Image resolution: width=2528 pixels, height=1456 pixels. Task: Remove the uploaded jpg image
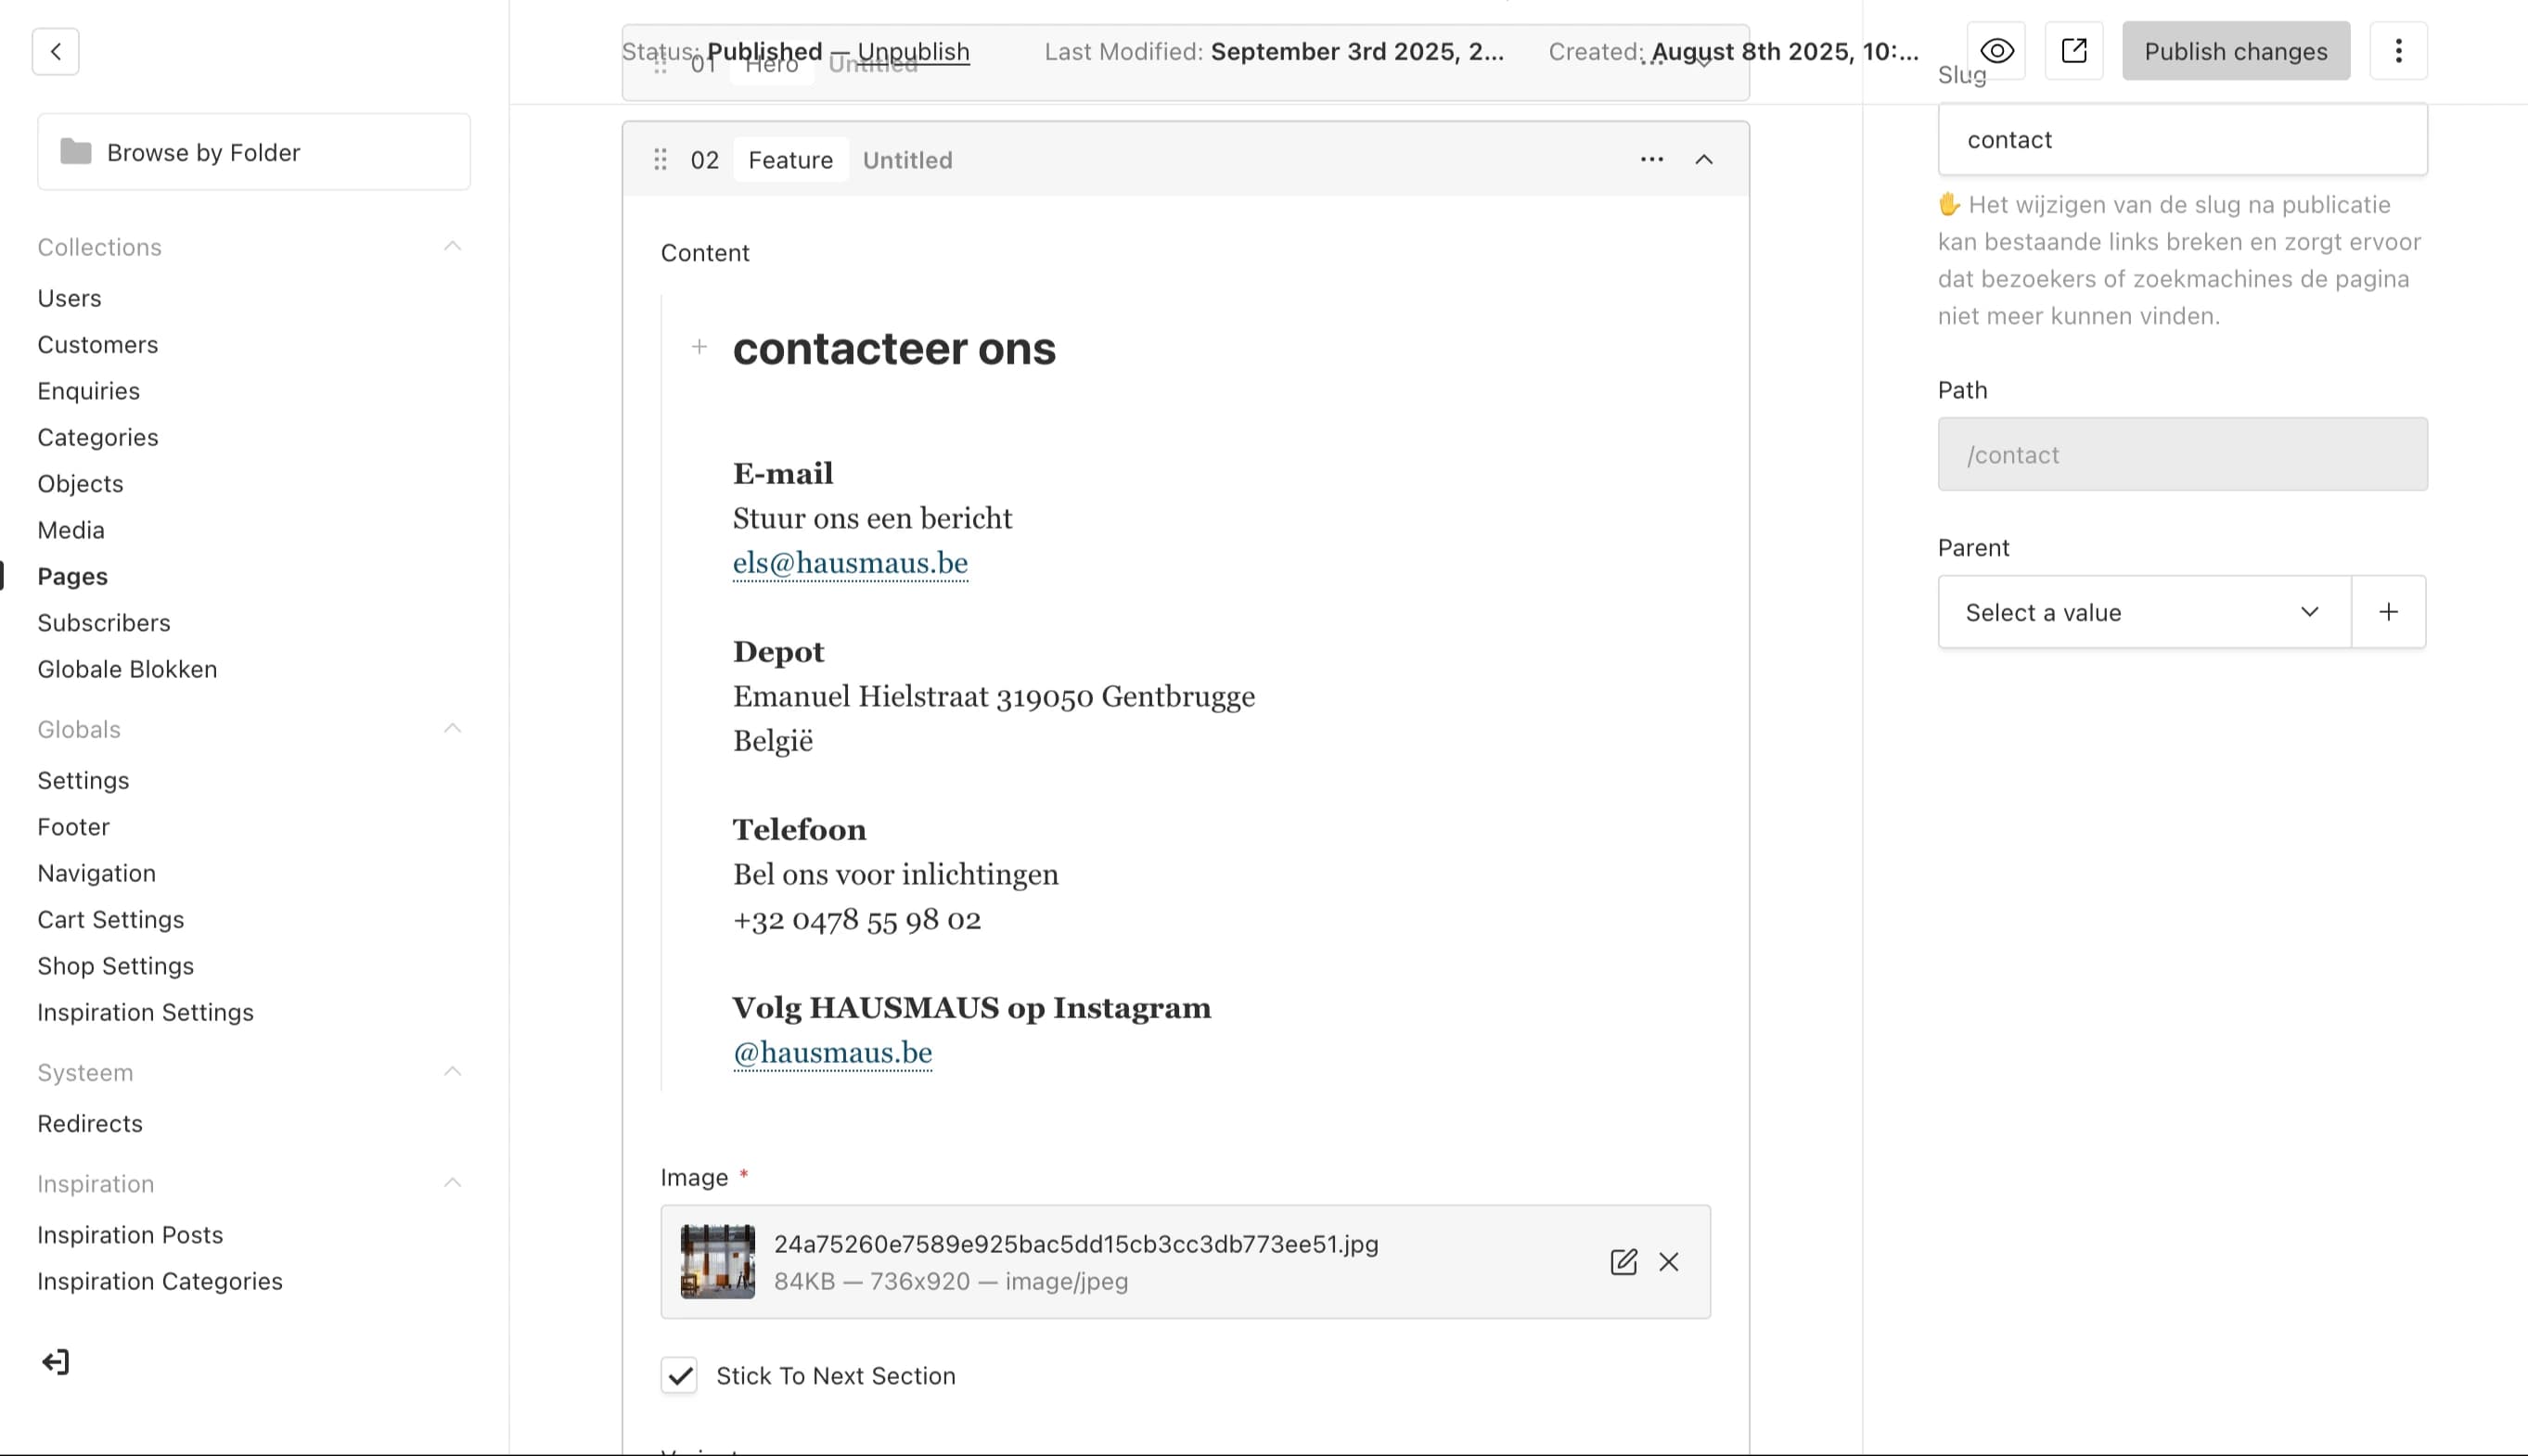pos(1669,1262)
